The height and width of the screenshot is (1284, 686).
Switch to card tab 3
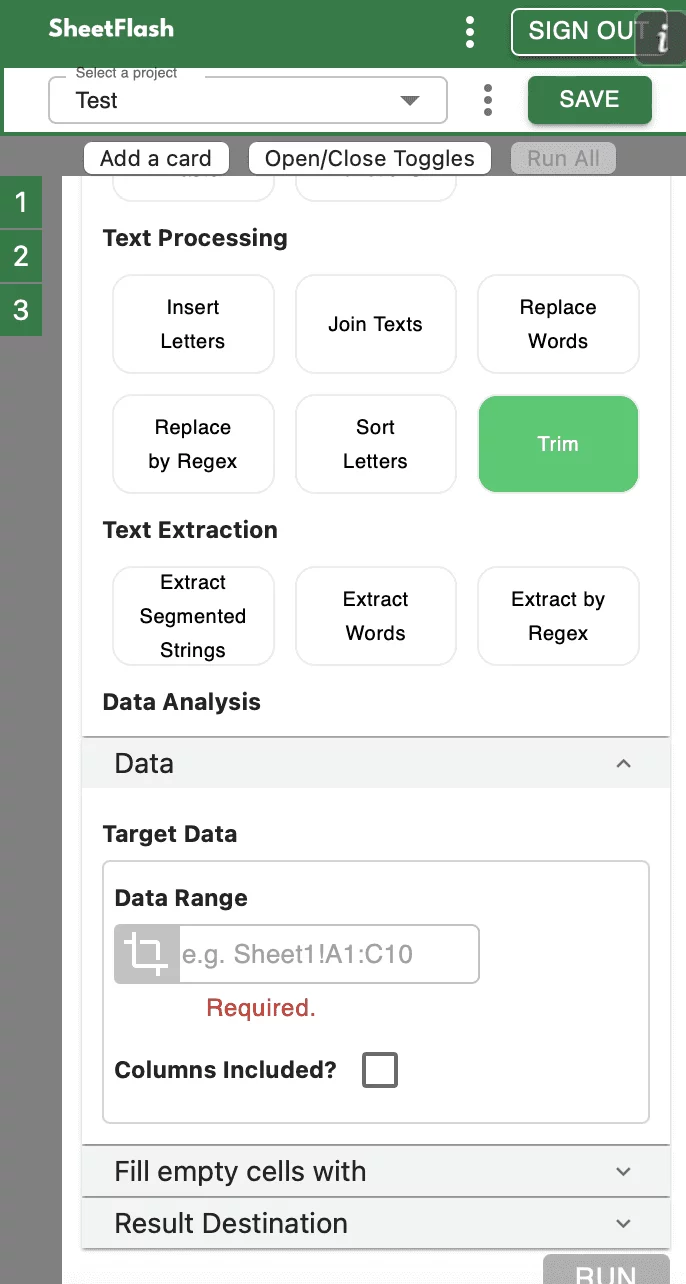point(21,310)
